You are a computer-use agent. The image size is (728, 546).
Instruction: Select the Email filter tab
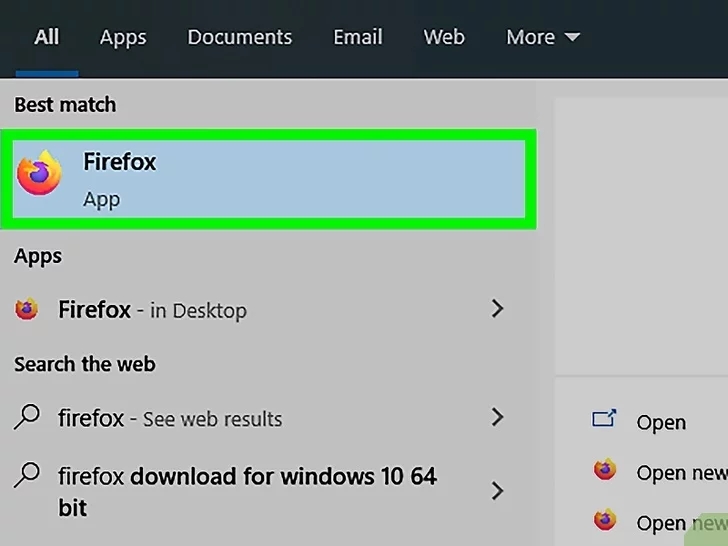pos(358,37)
